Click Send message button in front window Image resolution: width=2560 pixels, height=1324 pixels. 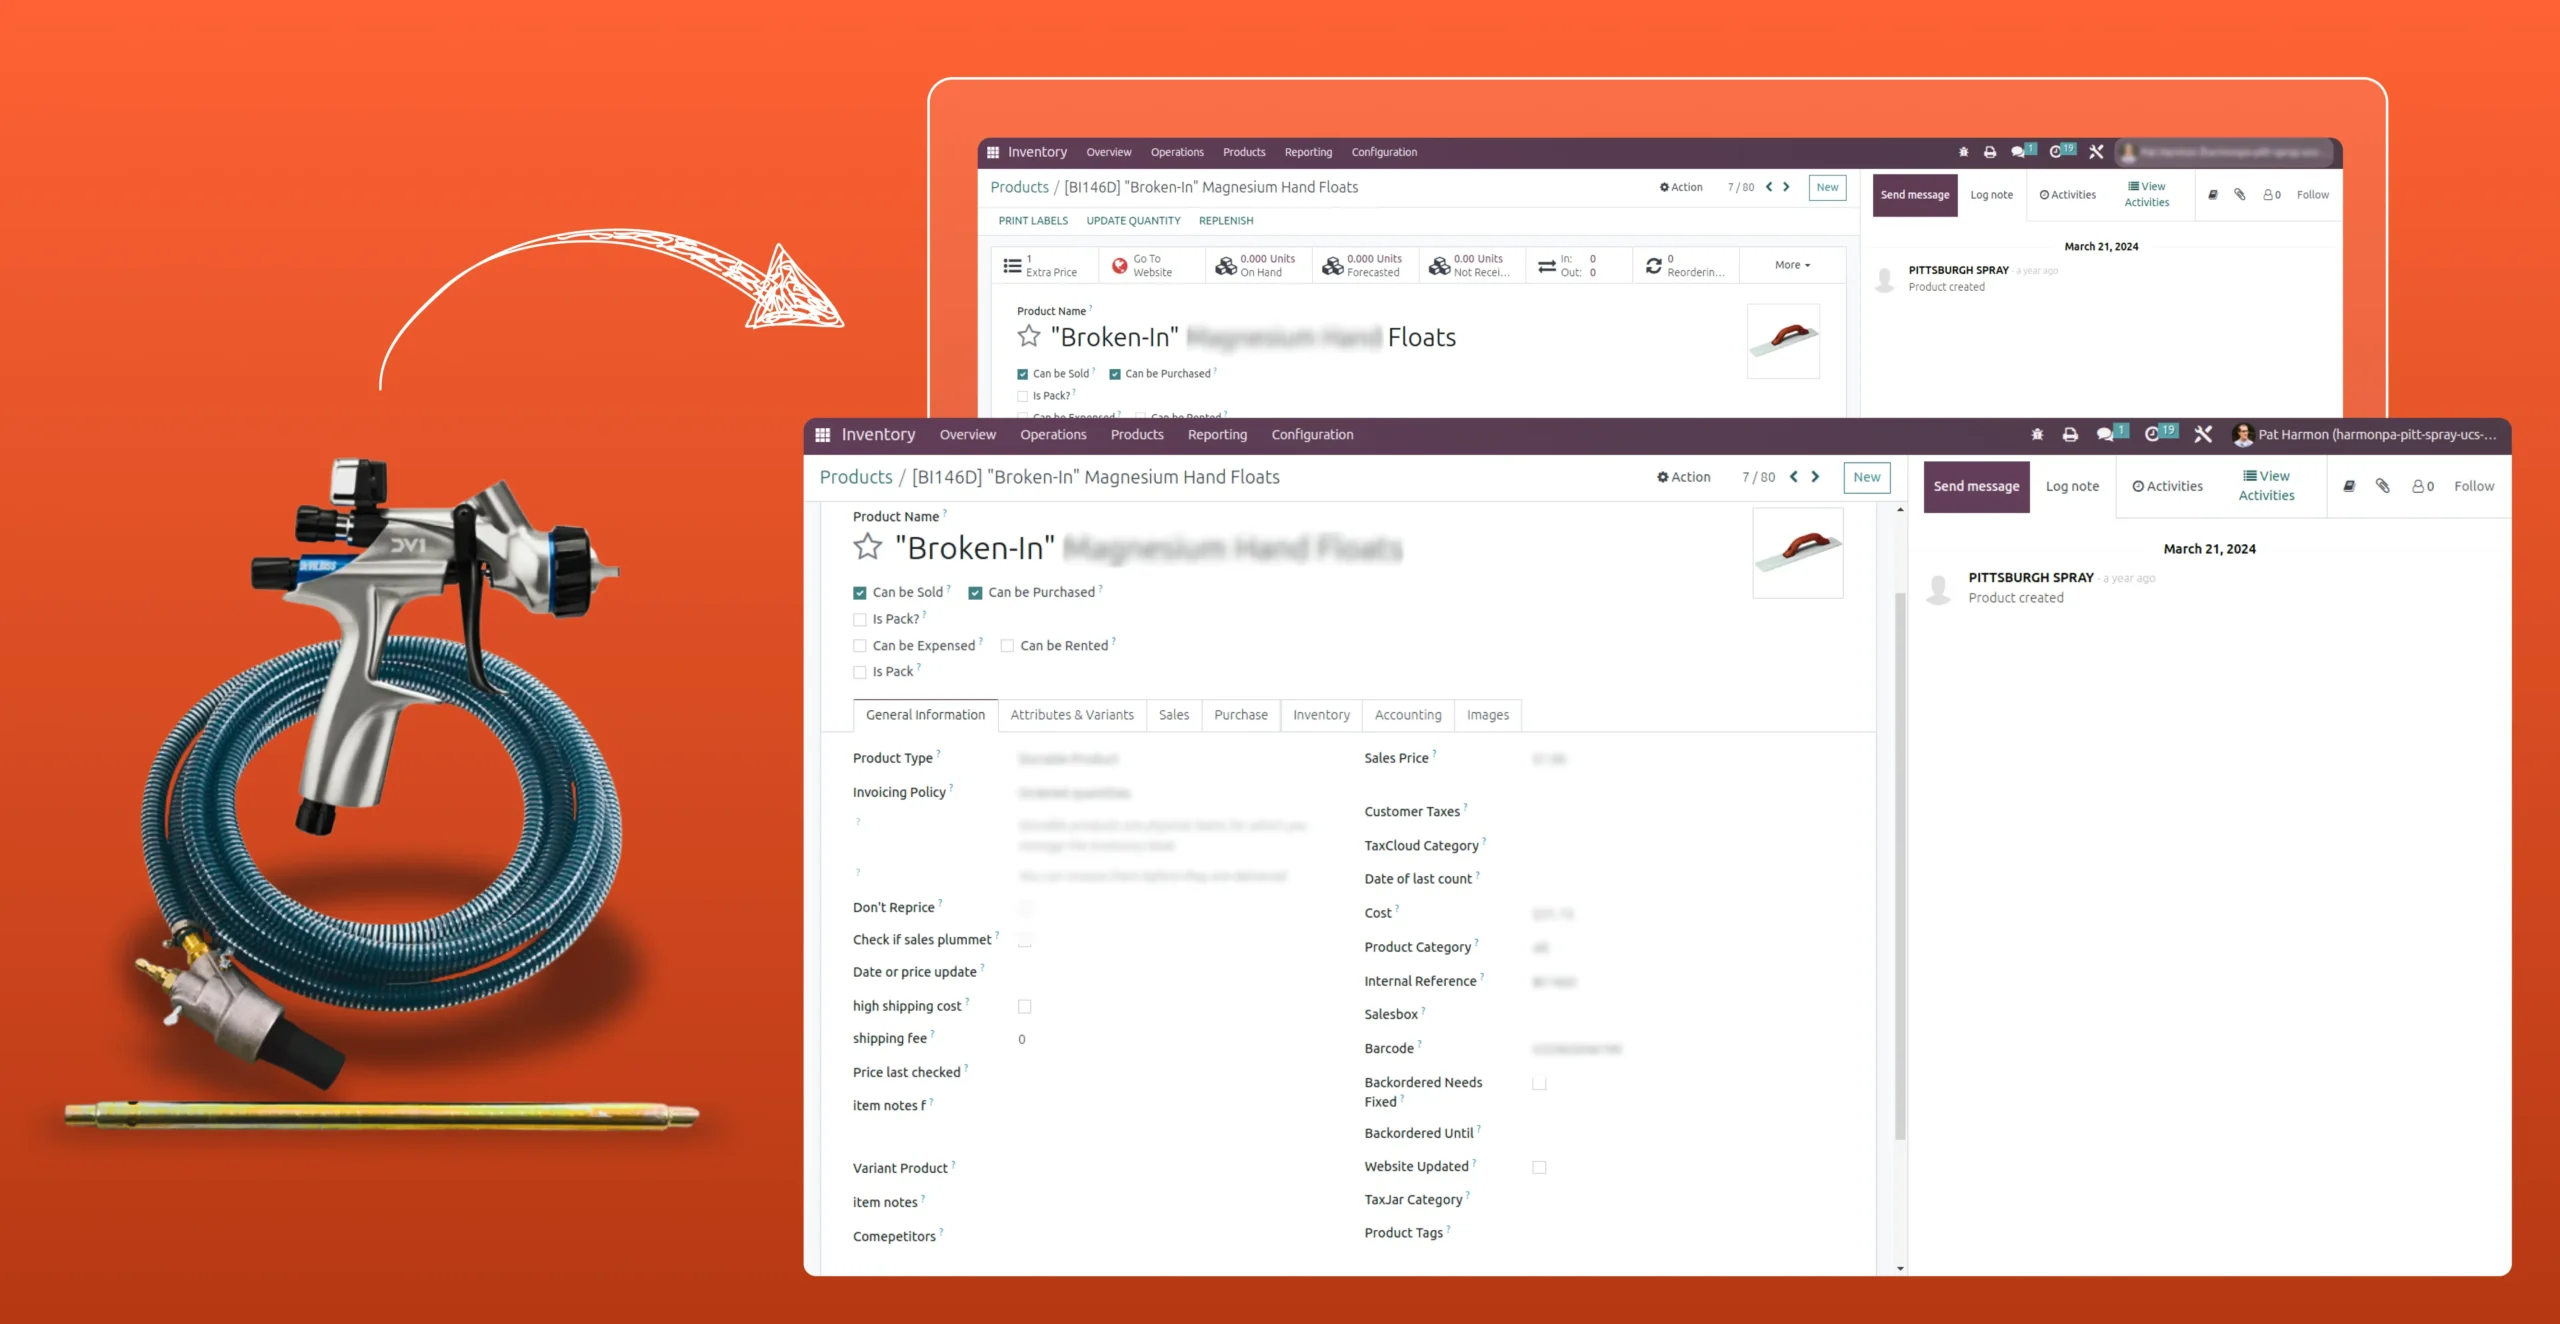tap(1976, 487)
